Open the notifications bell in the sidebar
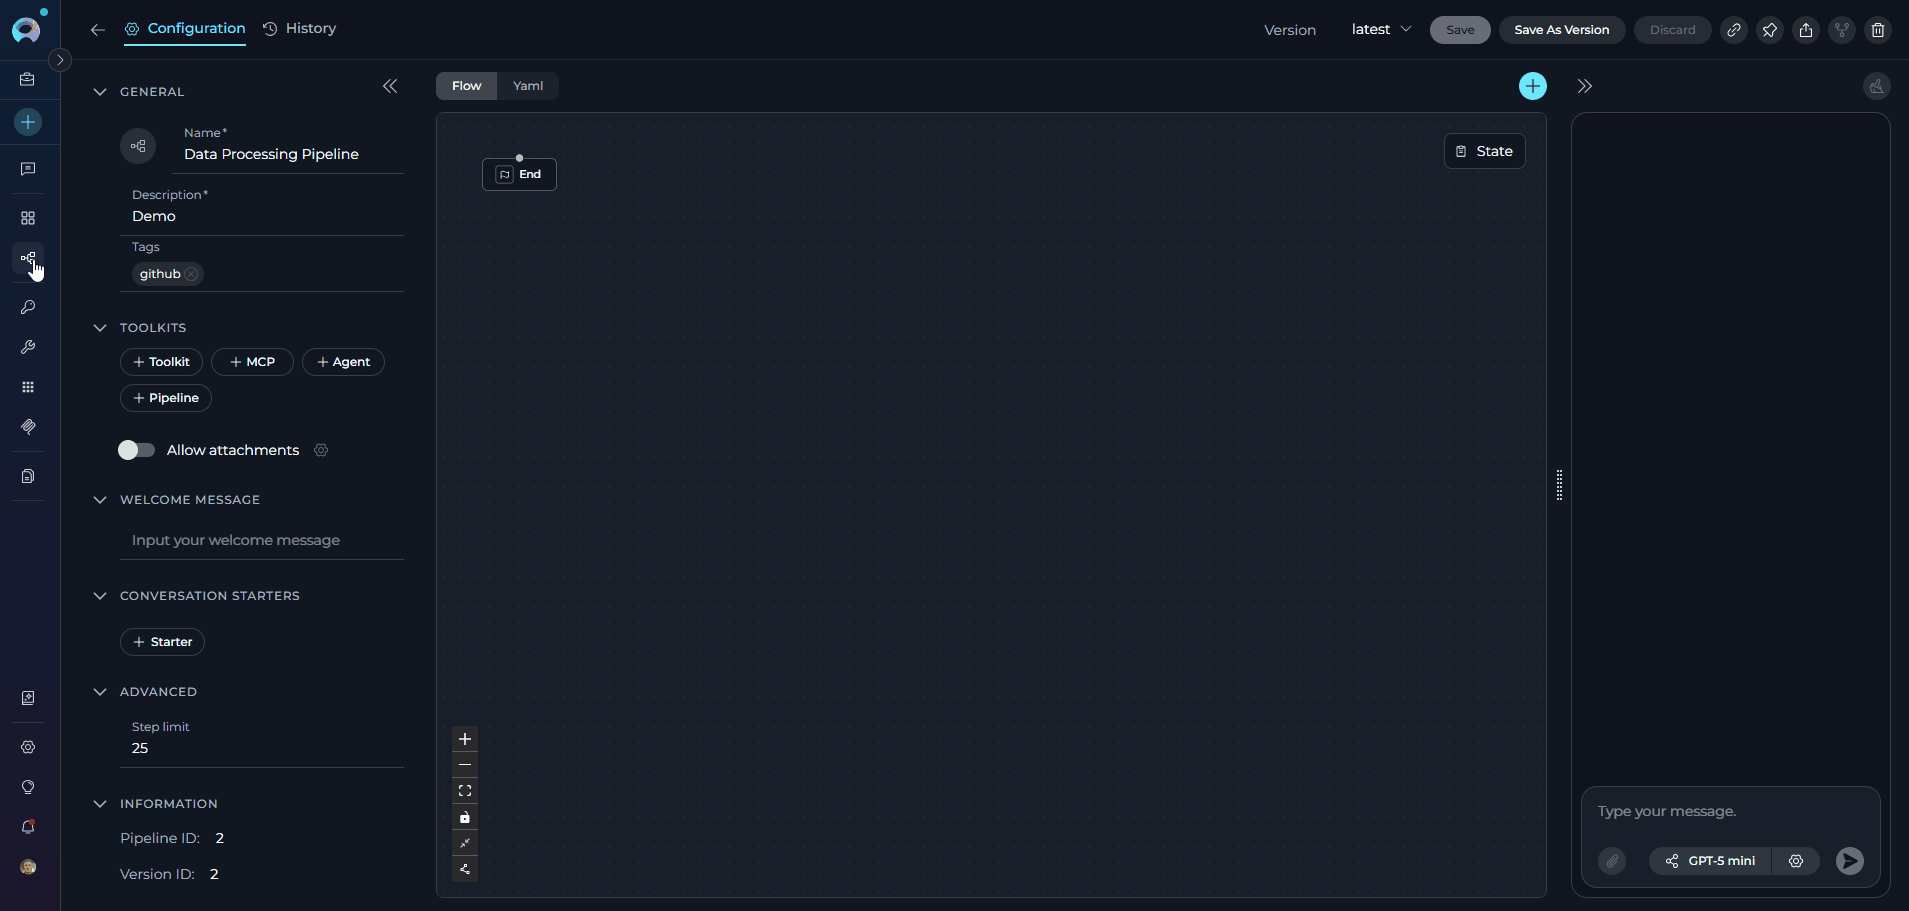This screenshot has height=911, width=1909. 28,827
